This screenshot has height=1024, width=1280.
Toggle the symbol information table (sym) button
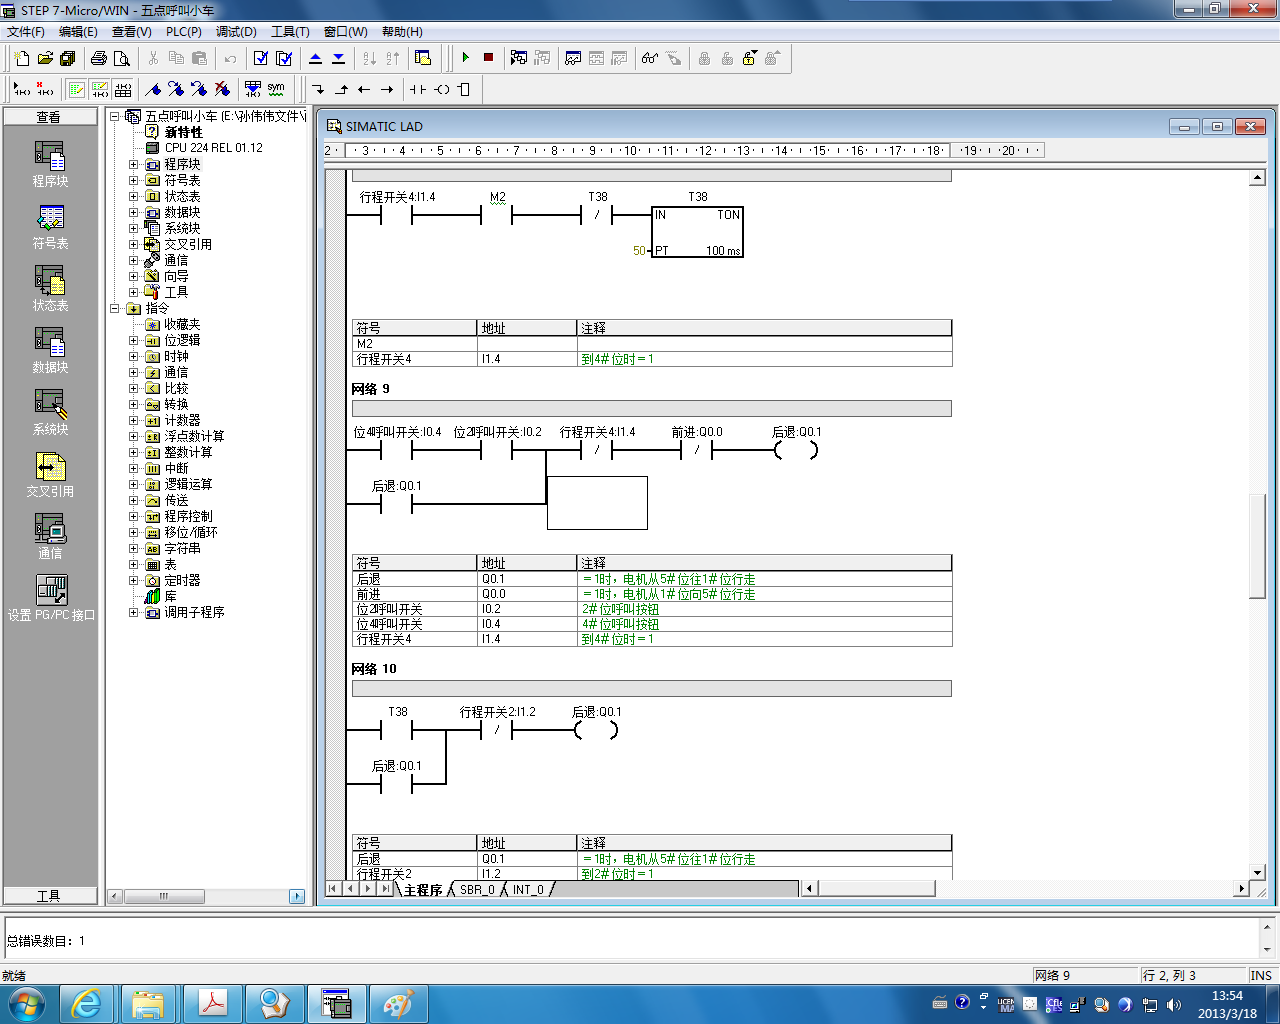(276, 89)
